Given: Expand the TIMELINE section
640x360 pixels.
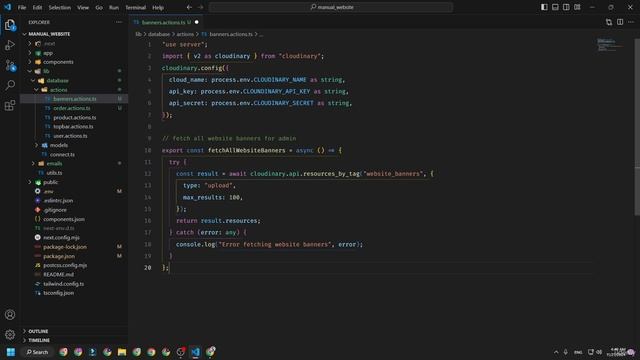Looking at the screenshot, I should tap(74, 340).
